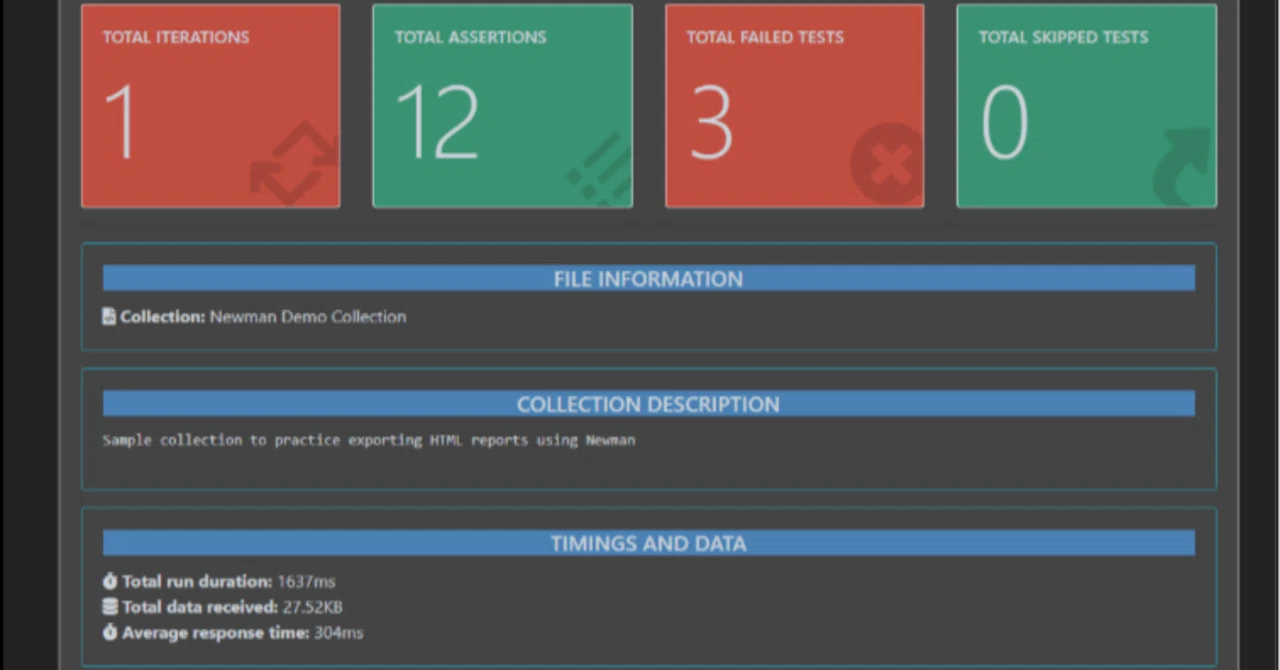Click the 27.52KB data received value
1280x670 pixels.
click(311, 607)
